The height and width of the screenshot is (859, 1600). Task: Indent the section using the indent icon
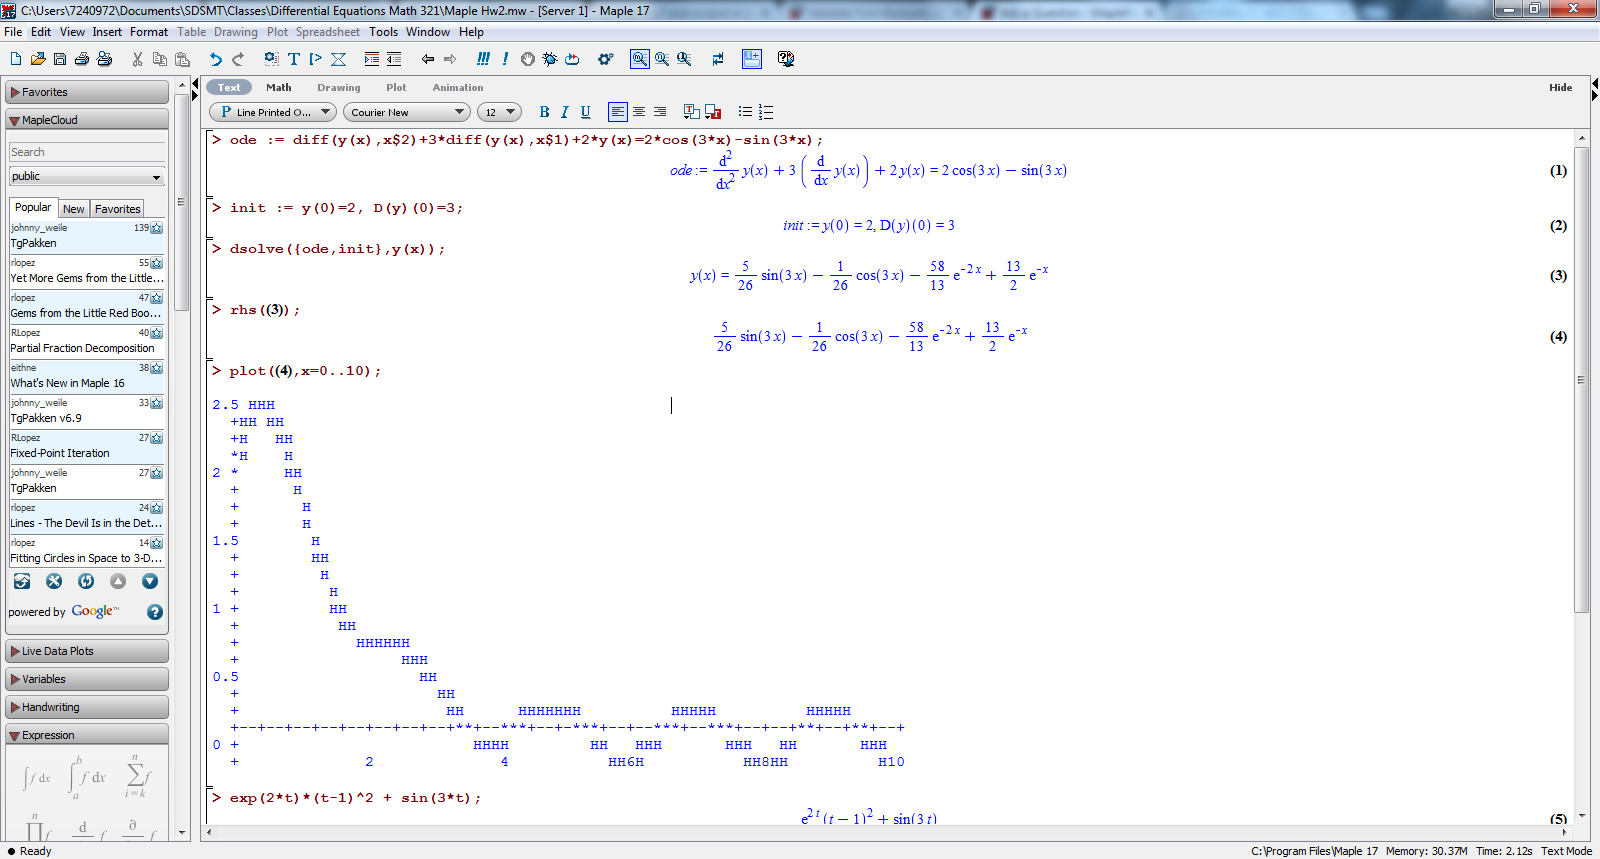(x=371, y=59)
